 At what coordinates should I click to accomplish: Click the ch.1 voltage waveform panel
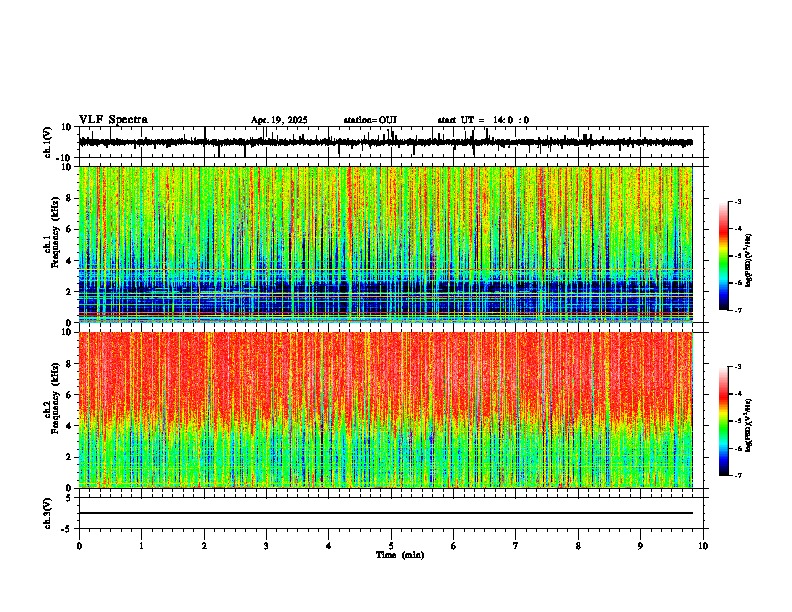pos(391,142)
